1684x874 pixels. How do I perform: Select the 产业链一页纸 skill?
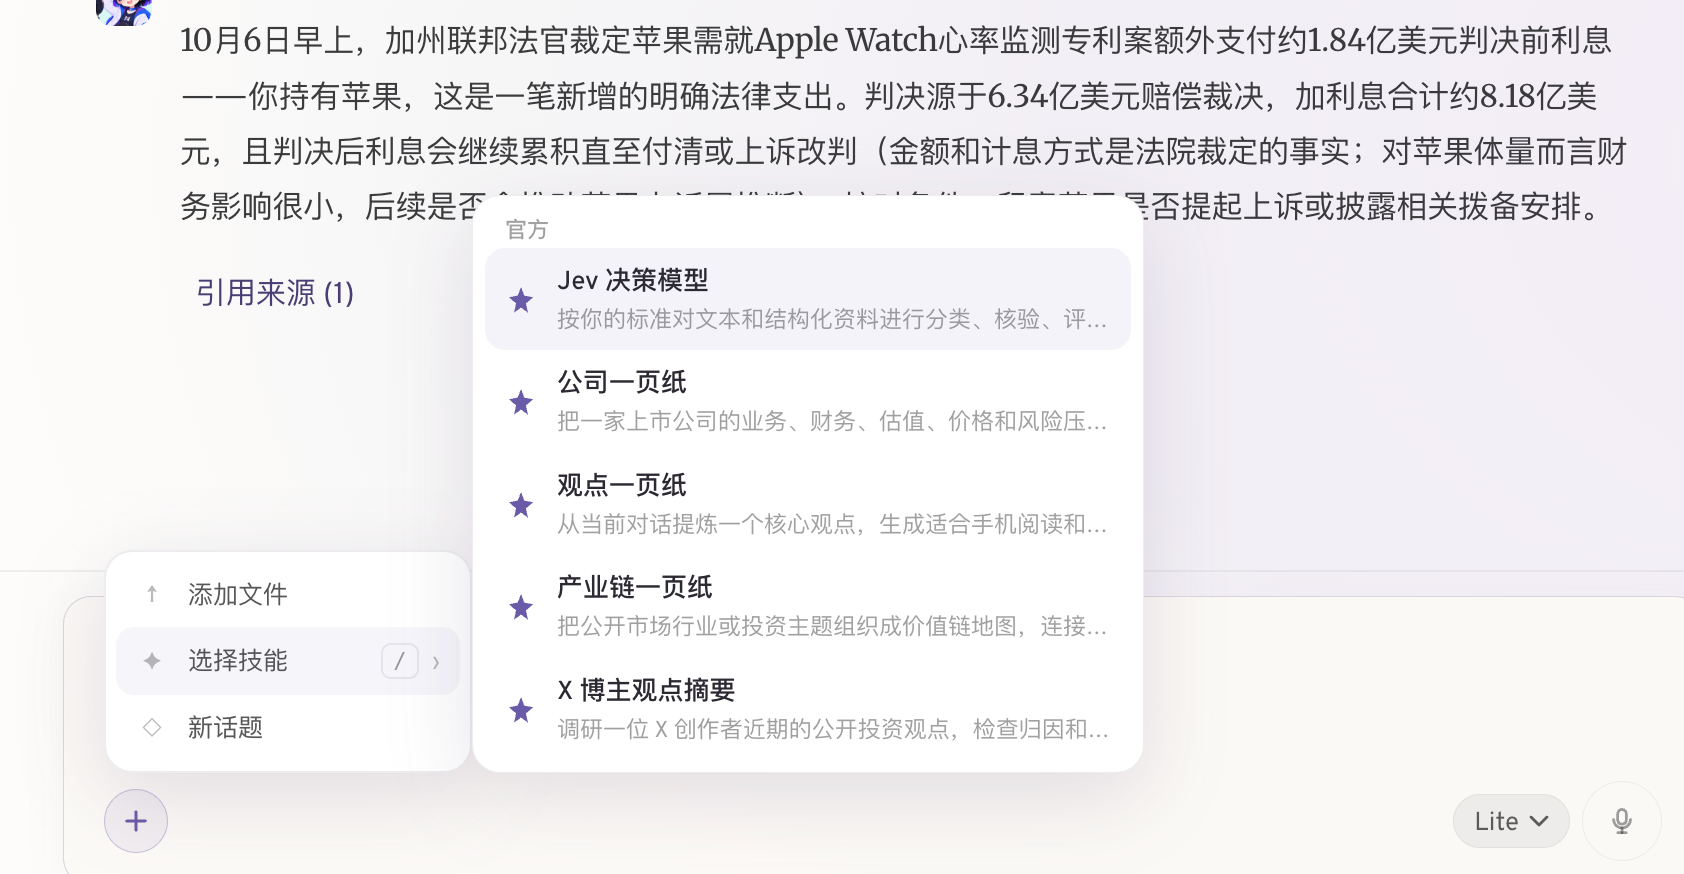[x=808, y=606]
